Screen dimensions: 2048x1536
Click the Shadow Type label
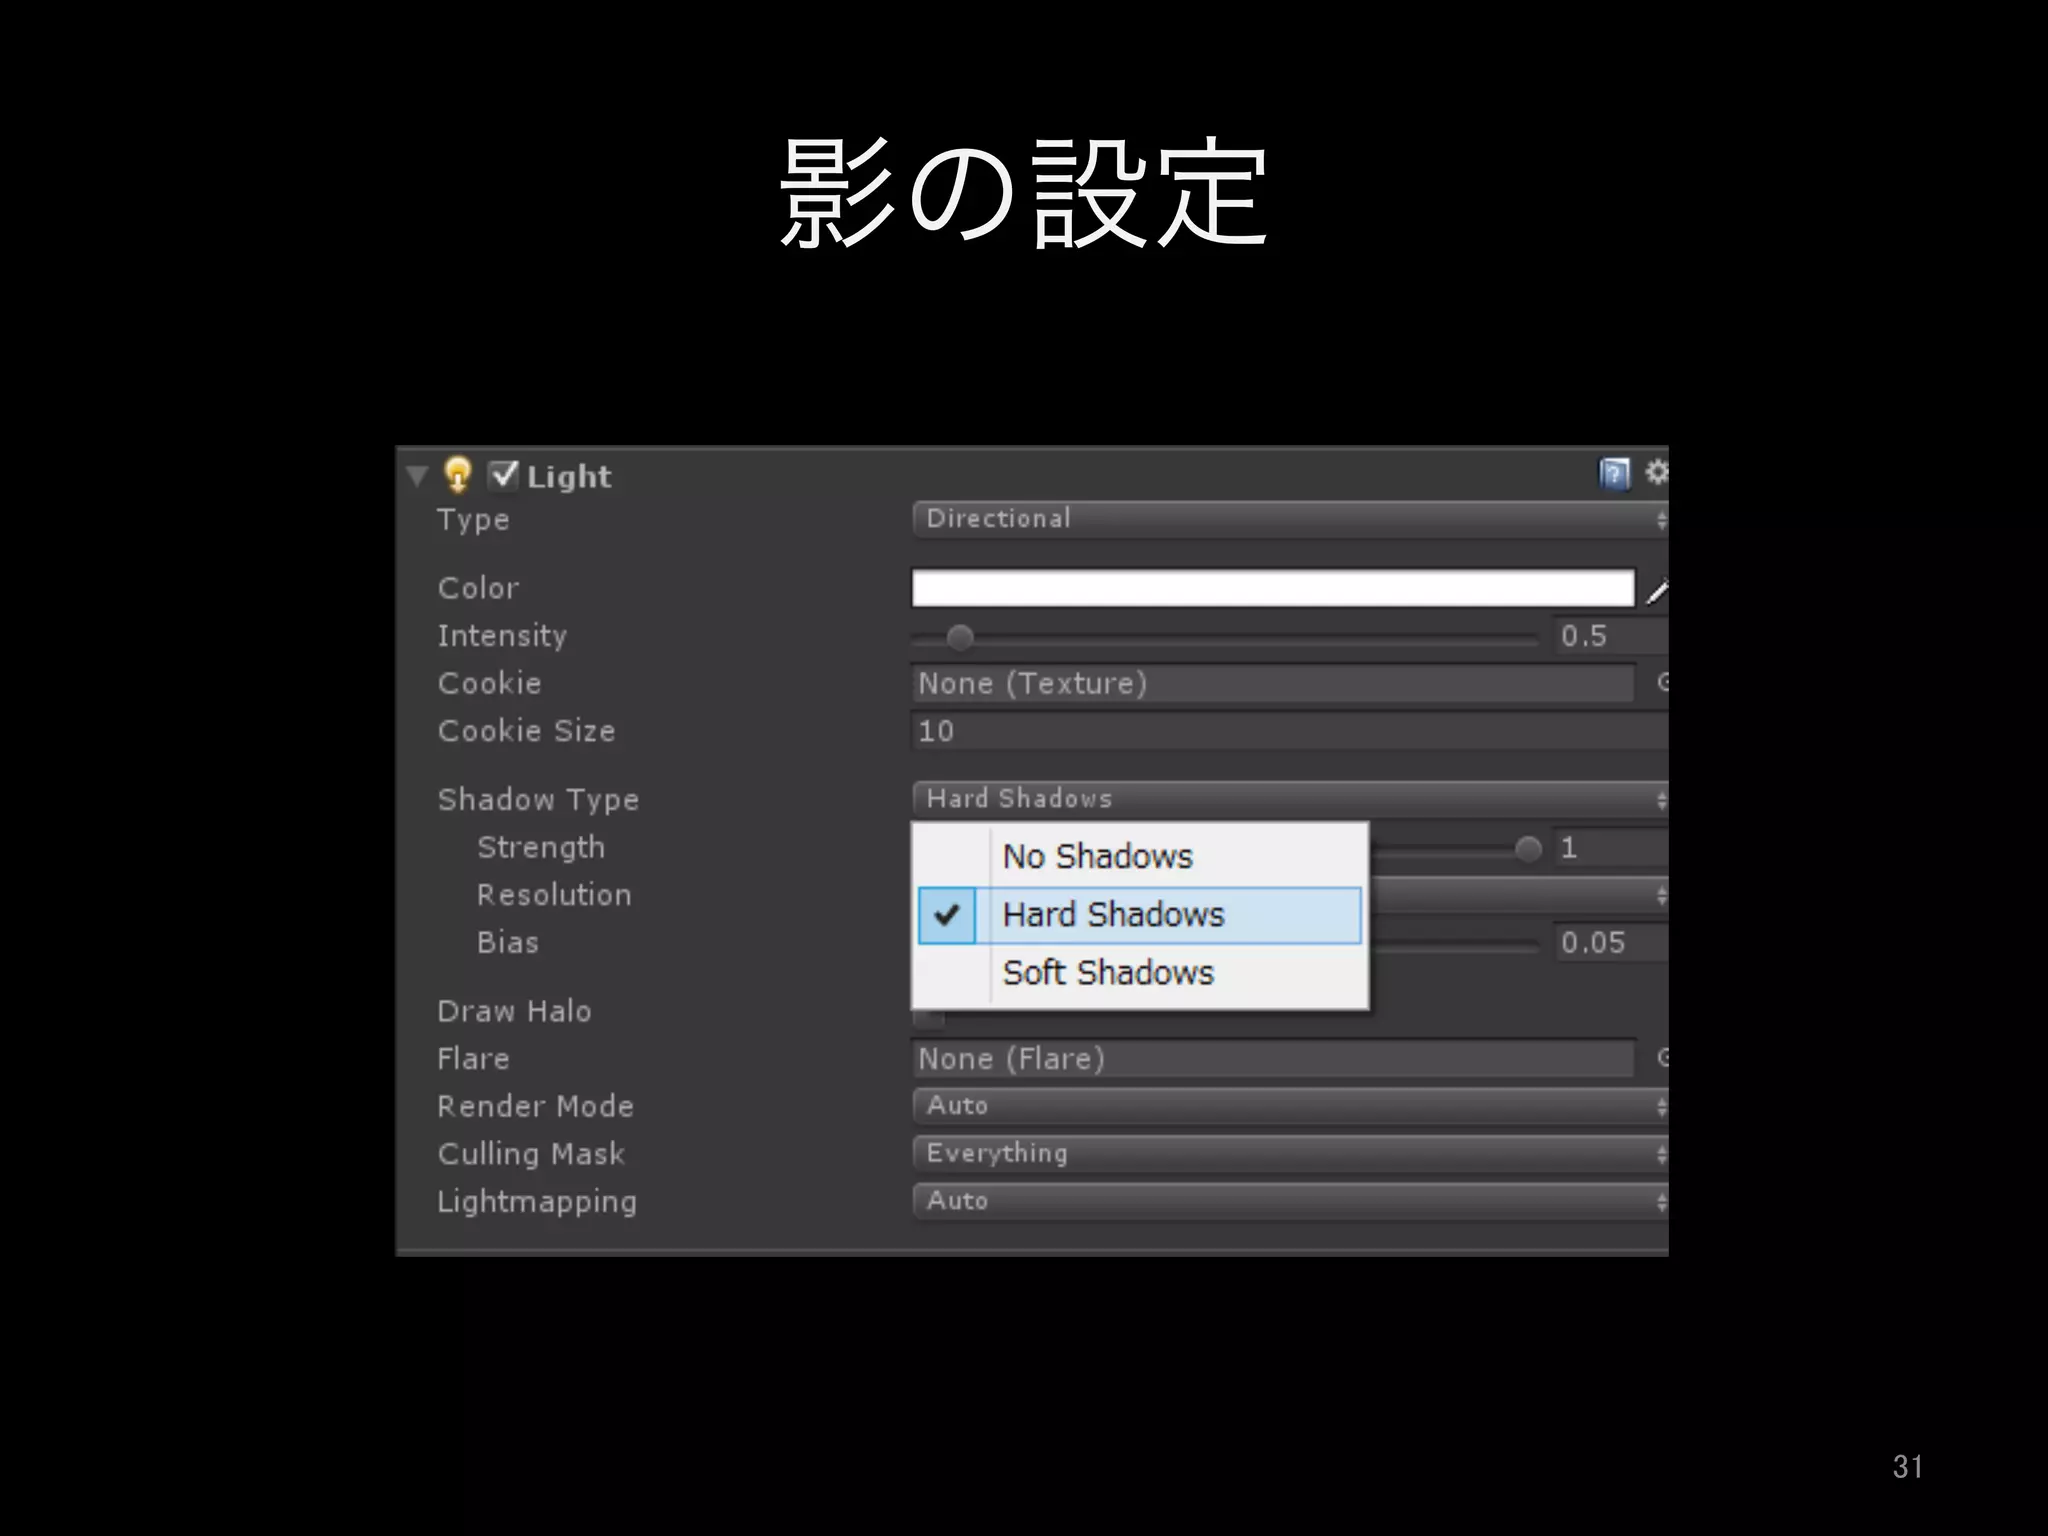[x=538, y=800]
